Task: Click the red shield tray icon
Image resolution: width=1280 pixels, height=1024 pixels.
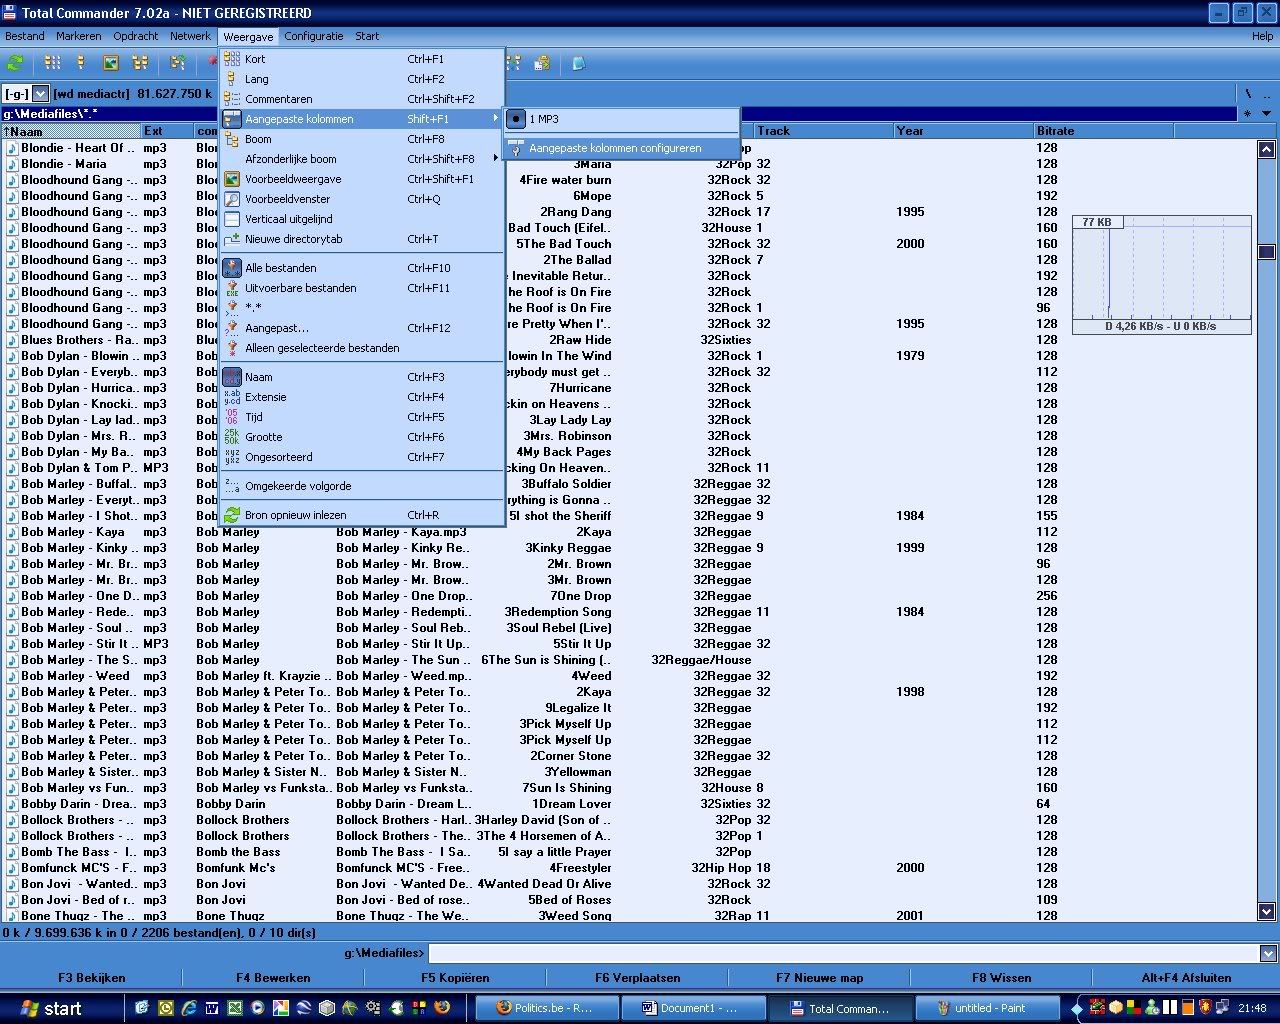Action: click(1205, 1008)
